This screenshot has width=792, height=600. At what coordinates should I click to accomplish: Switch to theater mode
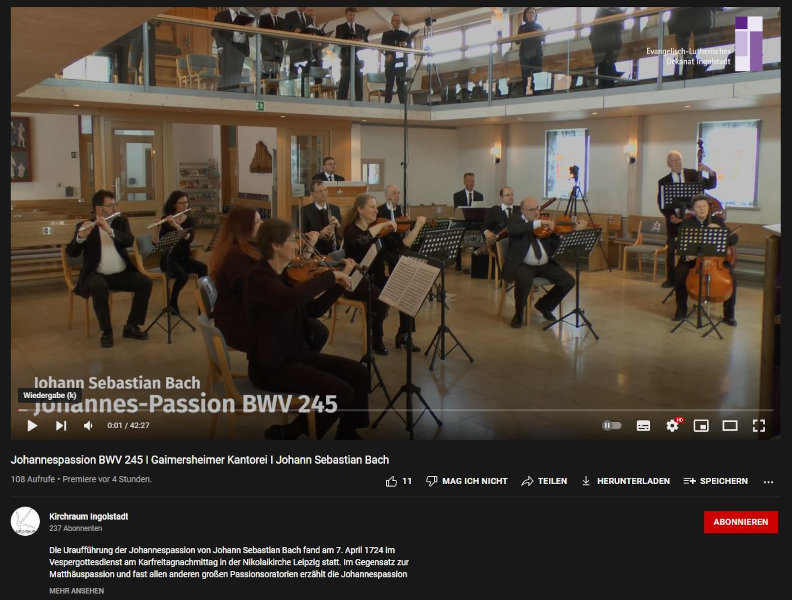(730, 426)
